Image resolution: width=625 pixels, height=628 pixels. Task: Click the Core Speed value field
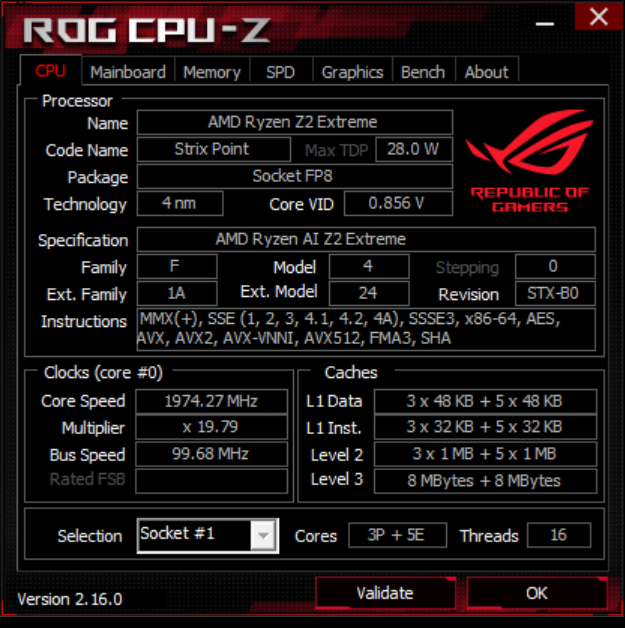(211, 401)
